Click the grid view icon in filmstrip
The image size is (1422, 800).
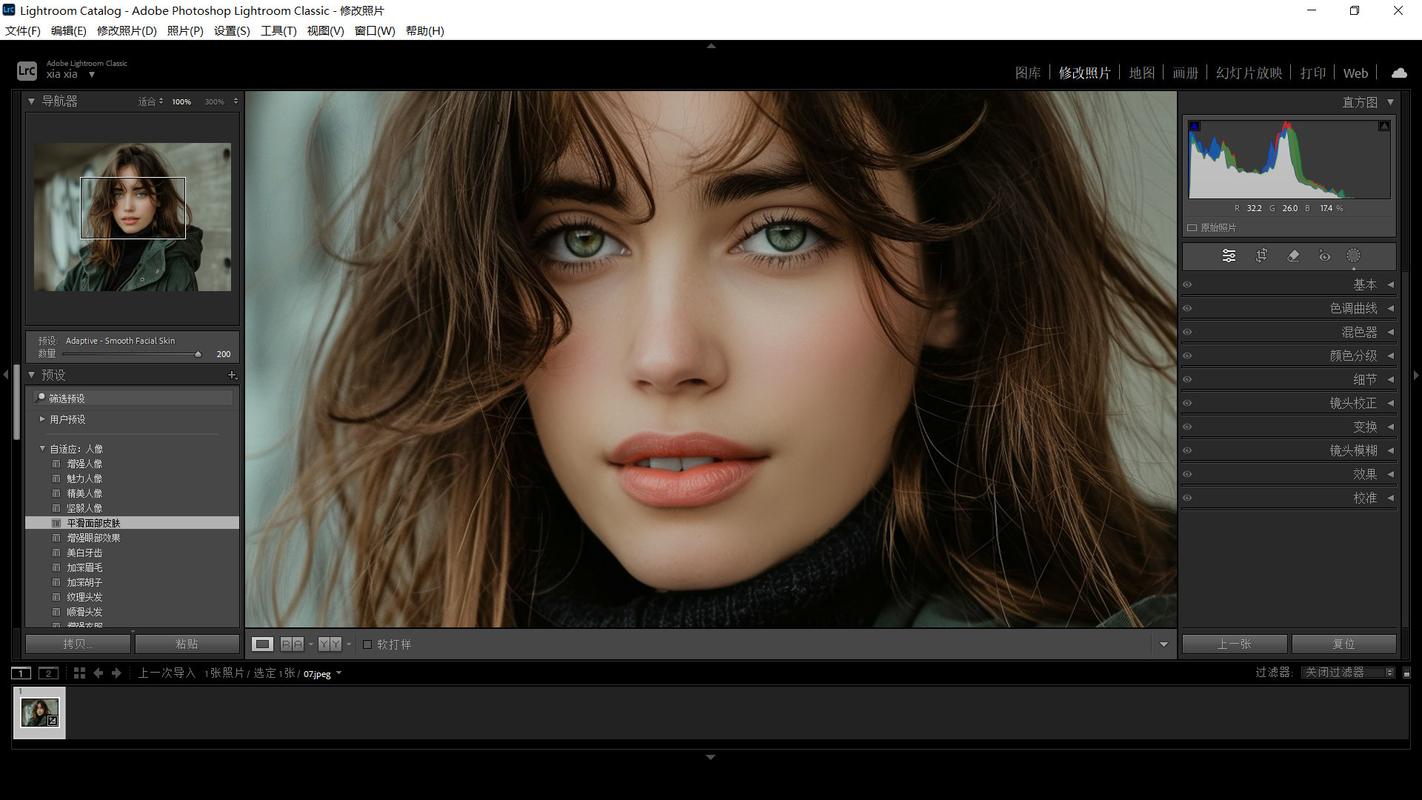pyautogui.click(x=79, y=673)
